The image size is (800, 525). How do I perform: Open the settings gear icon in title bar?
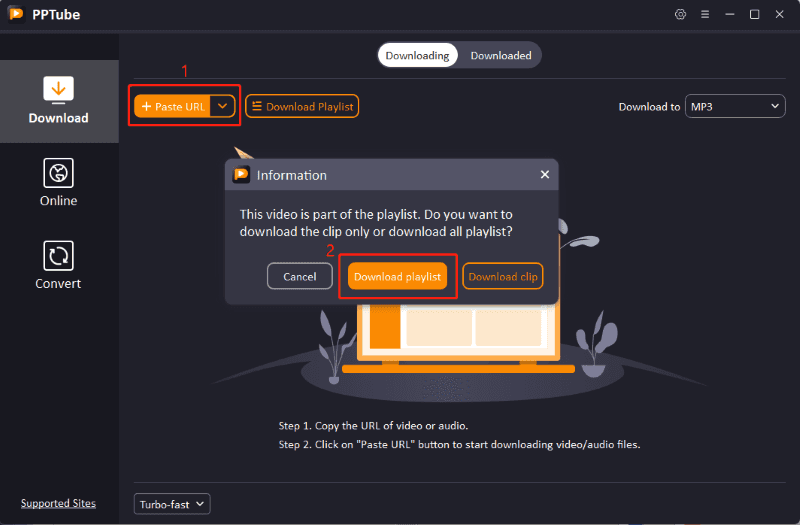click(681, 15)
